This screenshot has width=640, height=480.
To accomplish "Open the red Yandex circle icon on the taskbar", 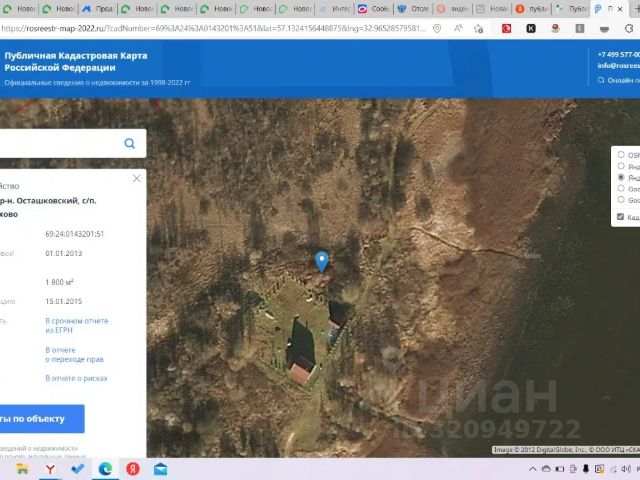I will coord(133,469).
